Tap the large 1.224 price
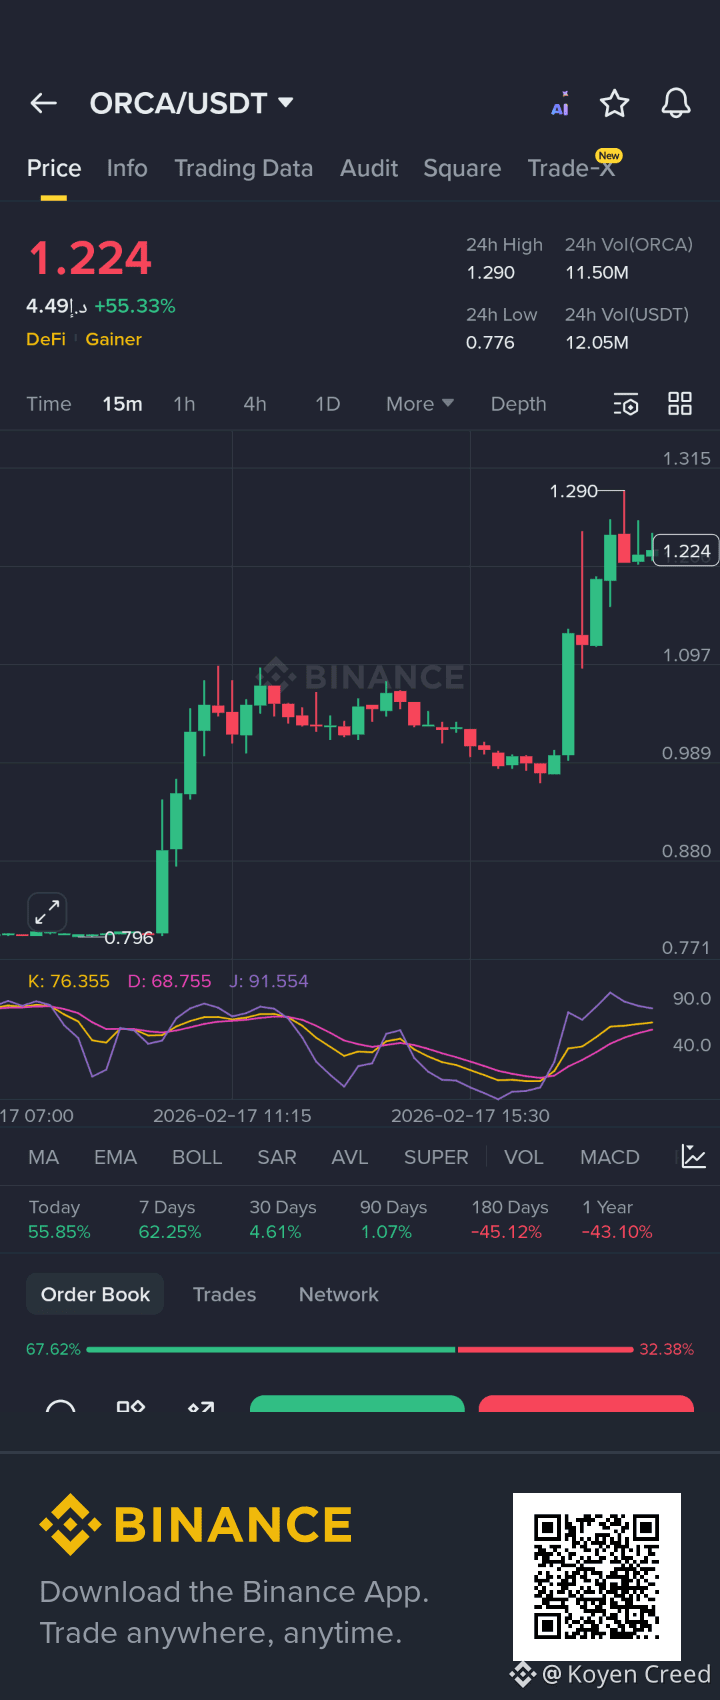Screen dimensions: 720x1700 pyautogui.click(x=90, y=258)
